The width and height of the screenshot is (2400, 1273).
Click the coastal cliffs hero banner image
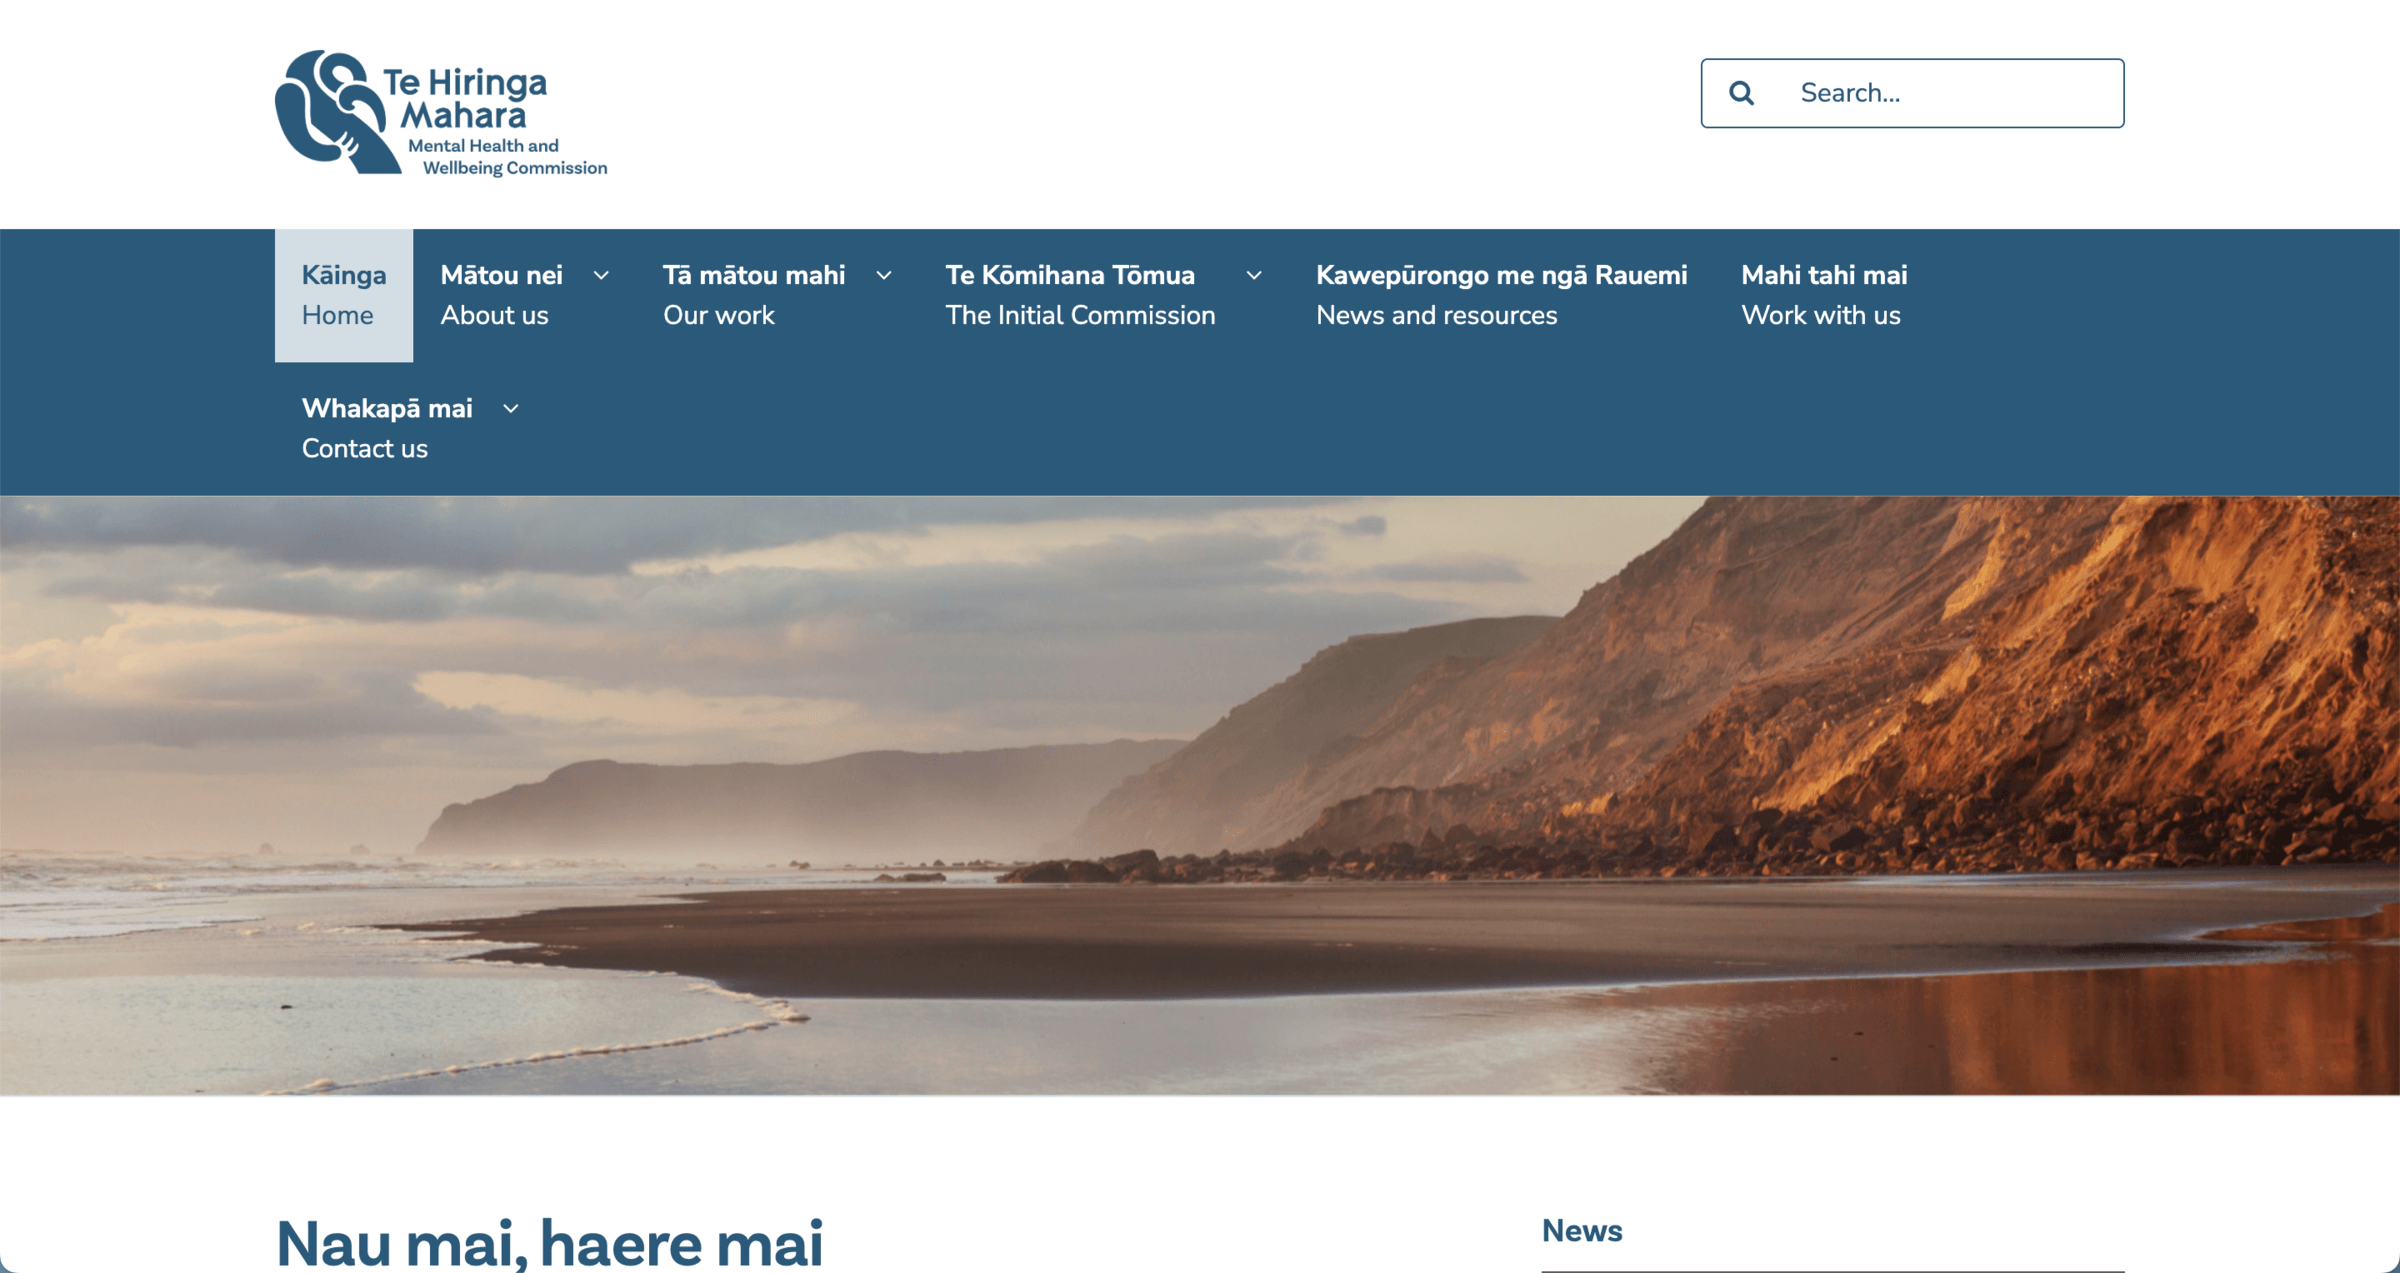point(1200,795)
